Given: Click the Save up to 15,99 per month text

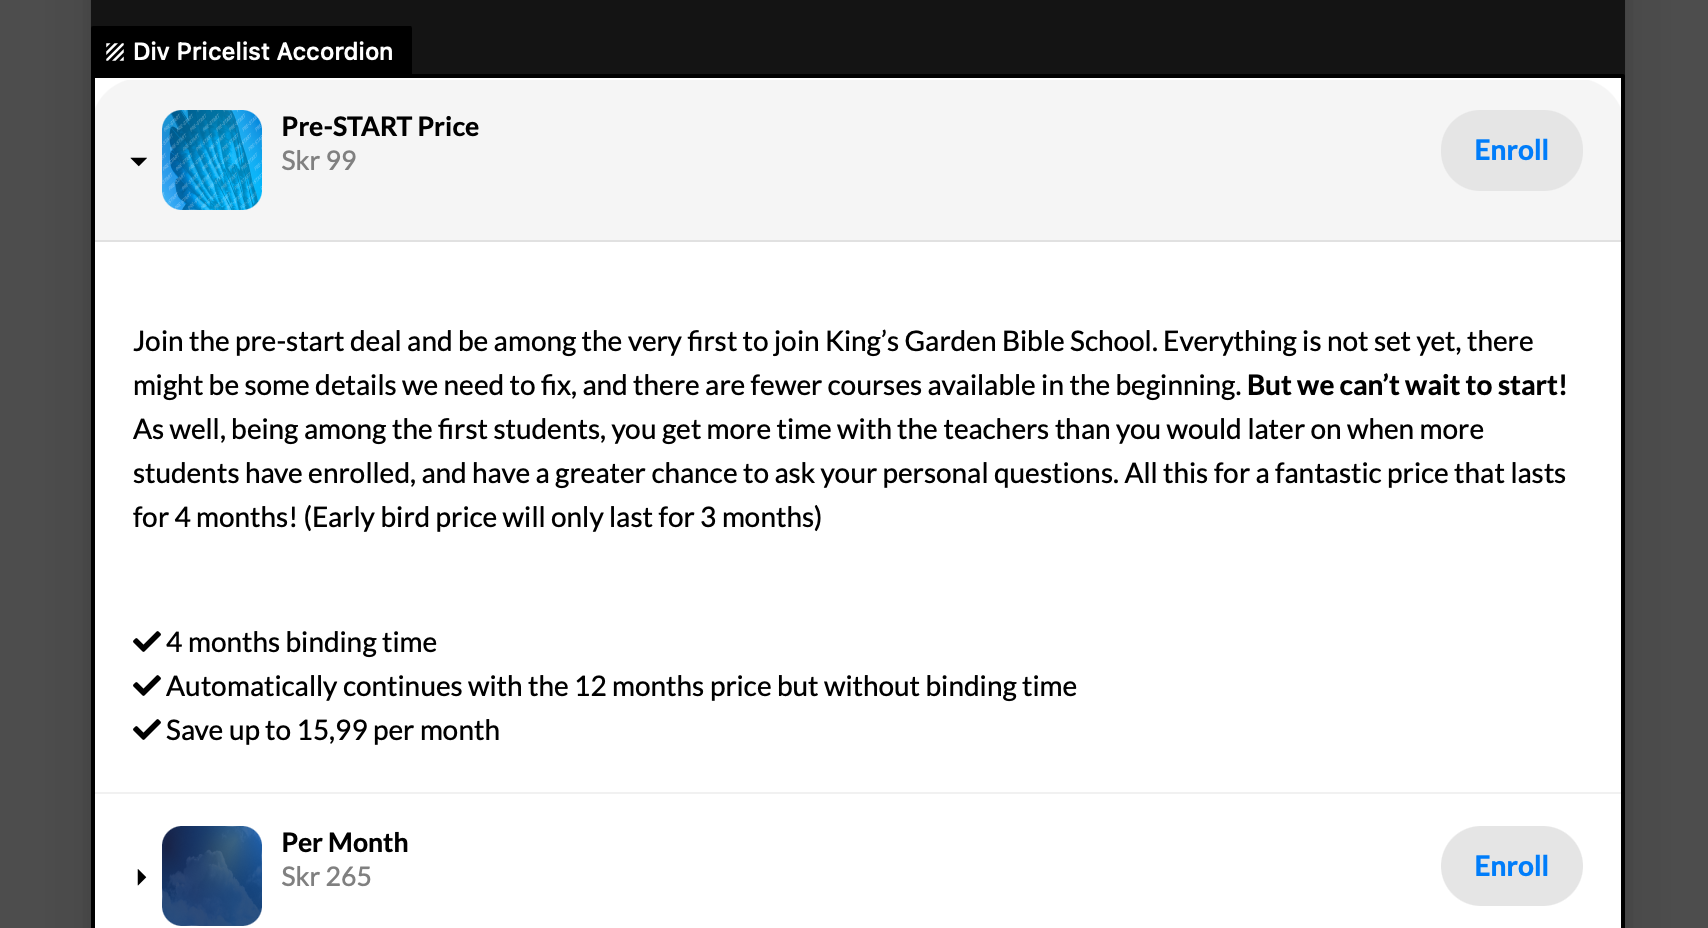Looking at the screenshot, I should 332,730.
